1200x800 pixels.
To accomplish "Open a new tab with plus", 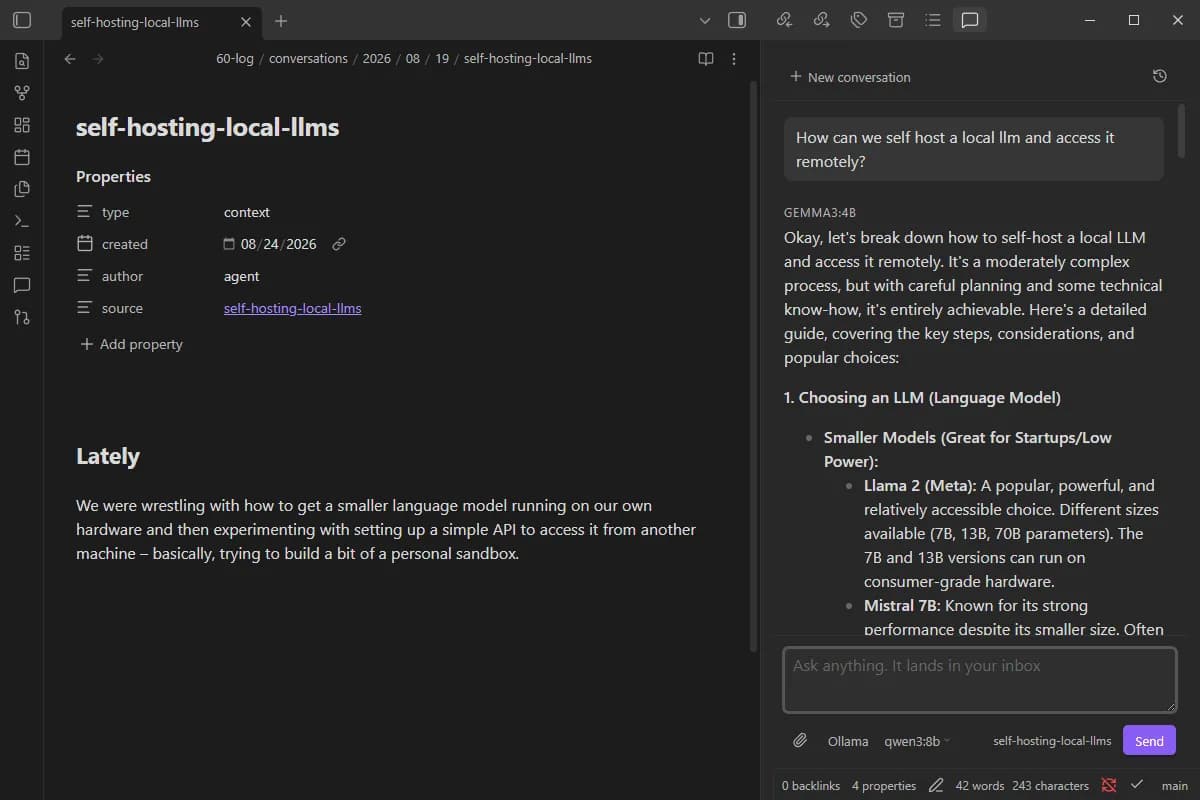I will tap(281, 21).
